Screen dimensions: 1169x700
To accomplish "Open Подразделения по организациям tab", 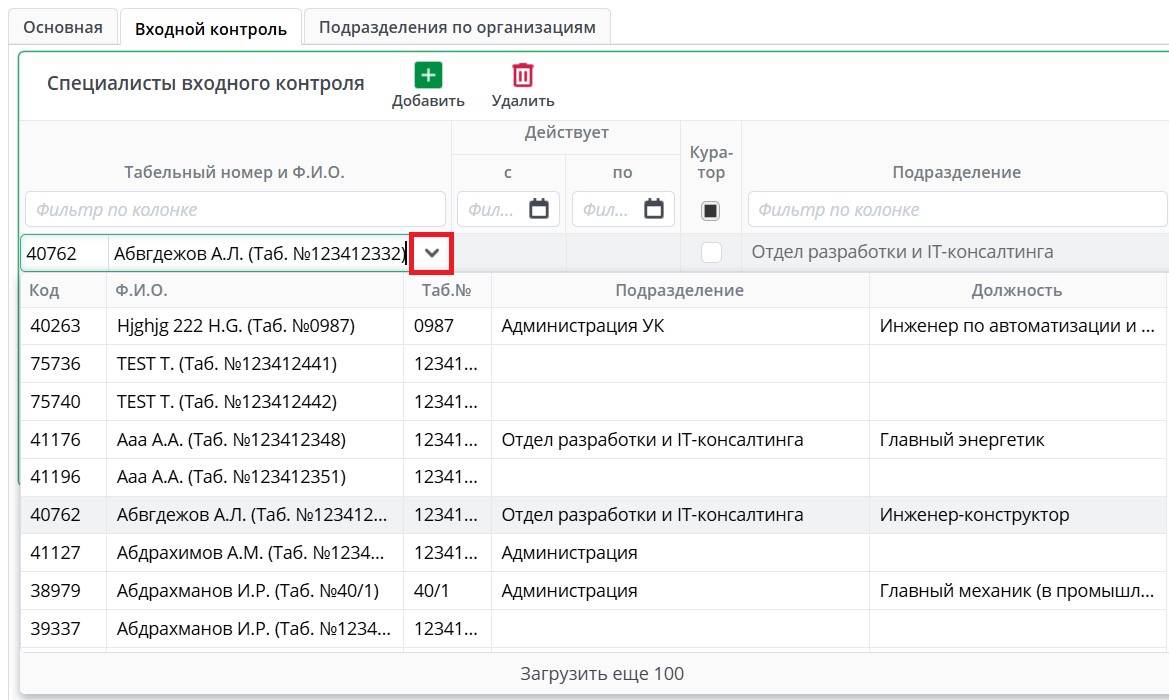I will coord(457,27).
